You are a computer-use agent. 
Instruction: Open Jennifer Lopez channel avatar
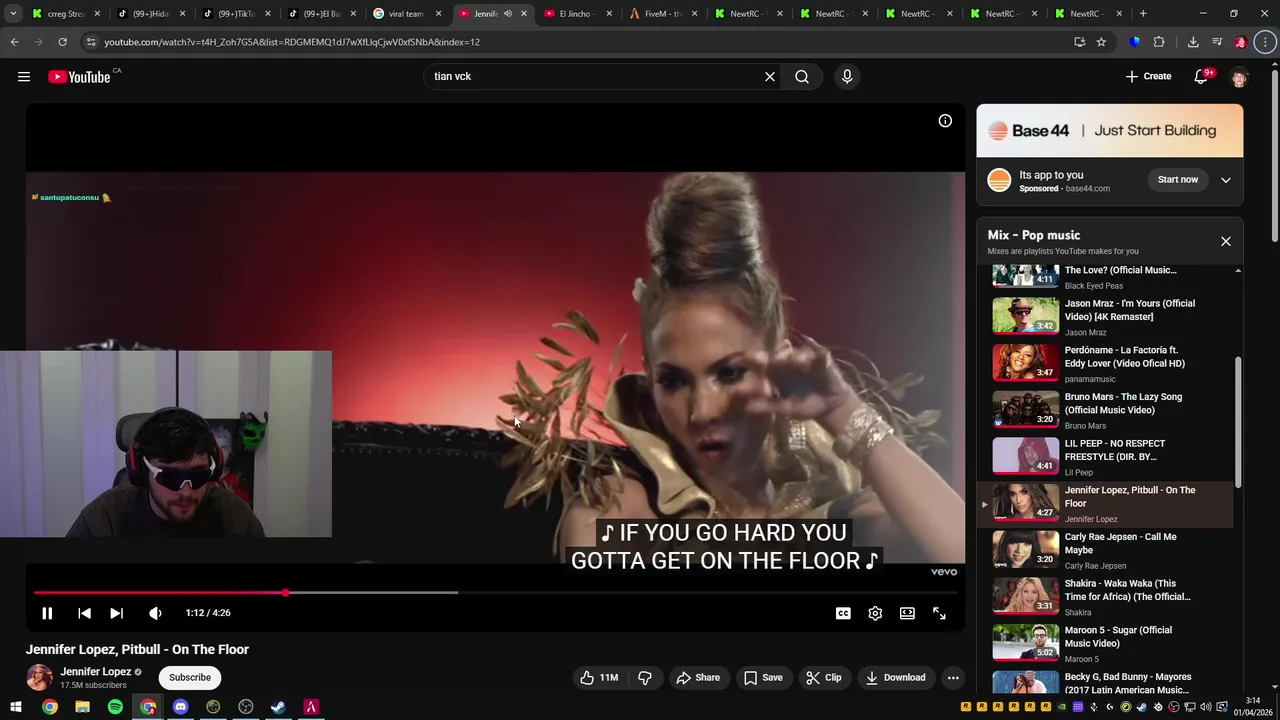coord(39,678)
